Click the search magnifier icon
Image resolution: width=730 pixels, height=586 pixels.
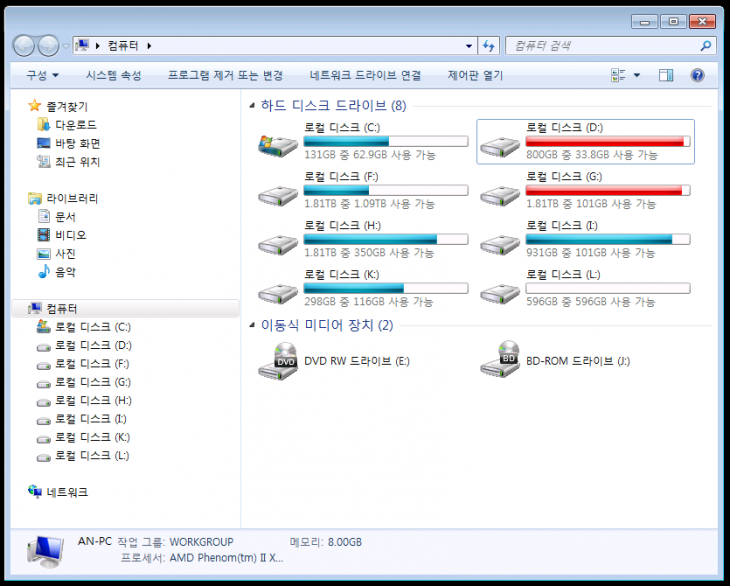tap(705, 46)
